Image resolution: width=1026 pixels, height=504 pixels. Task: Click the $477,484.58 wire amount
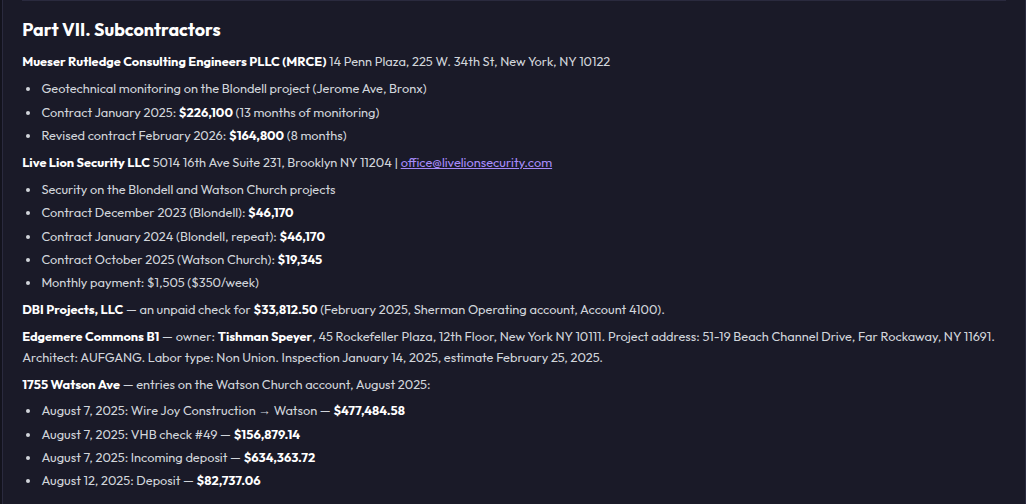[369, 411]
